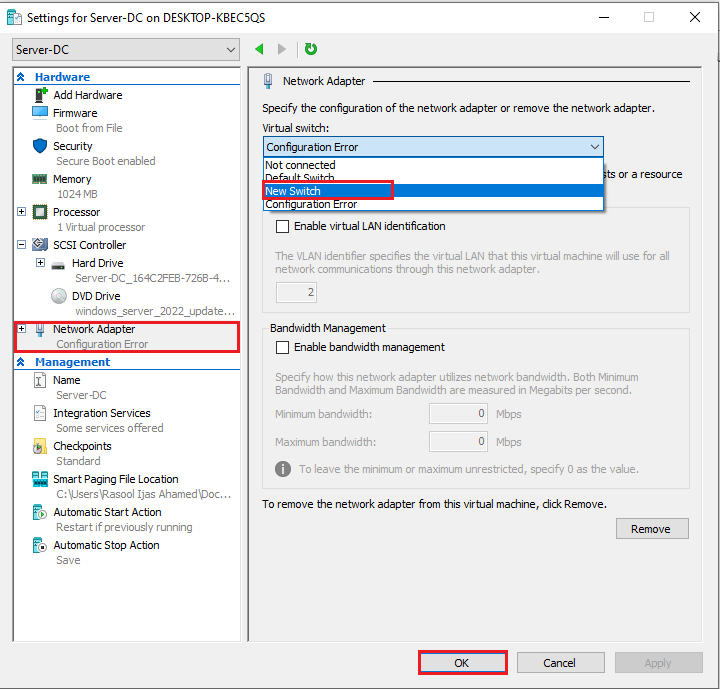The image size is (720, 689).
Task: Click the OK button
Action: click(x=462, y=663)
